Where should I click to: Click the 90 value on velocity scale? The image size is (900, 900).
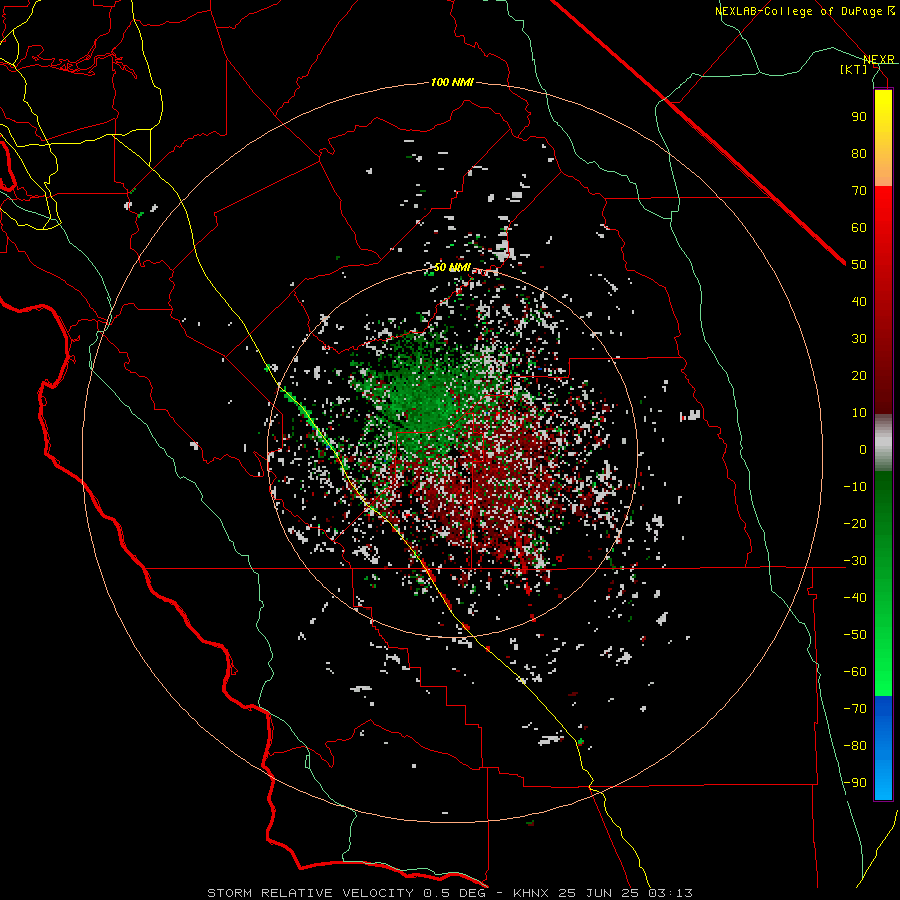859,117
